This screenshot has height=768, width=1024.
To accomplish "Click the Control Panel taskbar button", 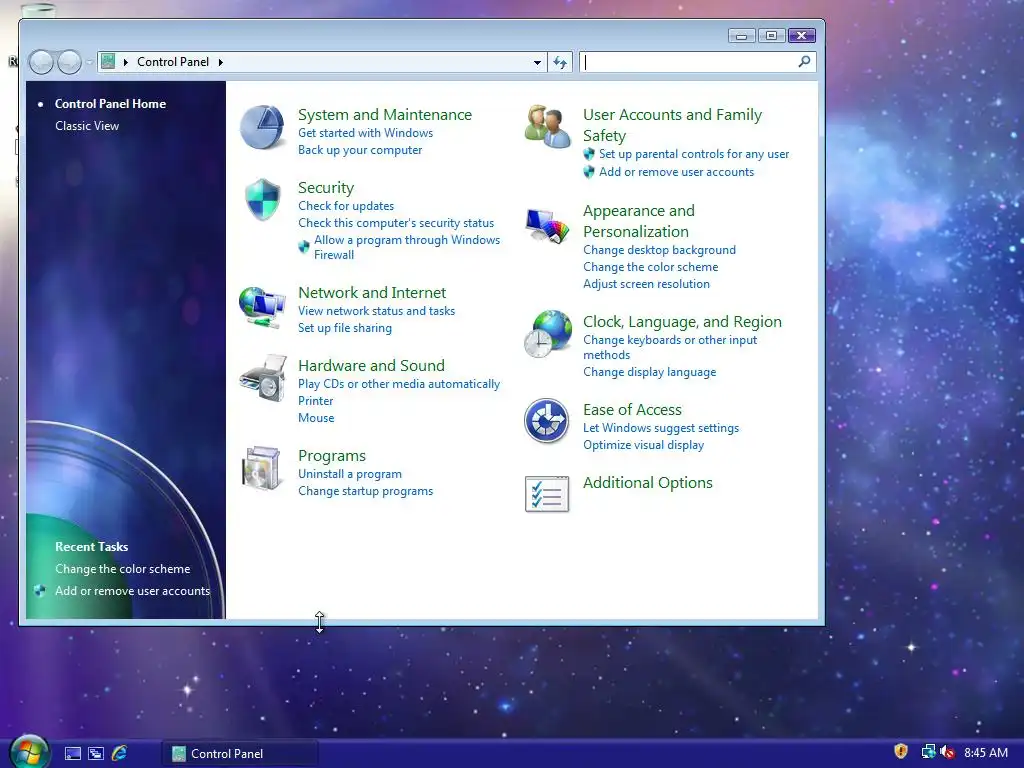I will pyautogui.click(x=240, y=754).
